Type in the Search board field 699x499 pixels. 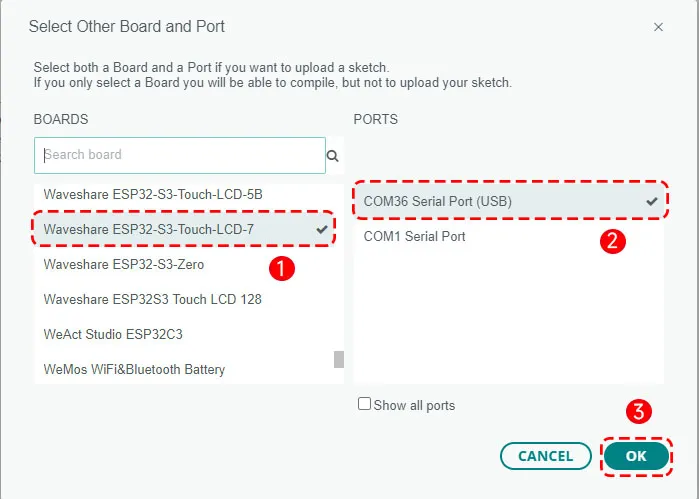(x=180, y=155)
